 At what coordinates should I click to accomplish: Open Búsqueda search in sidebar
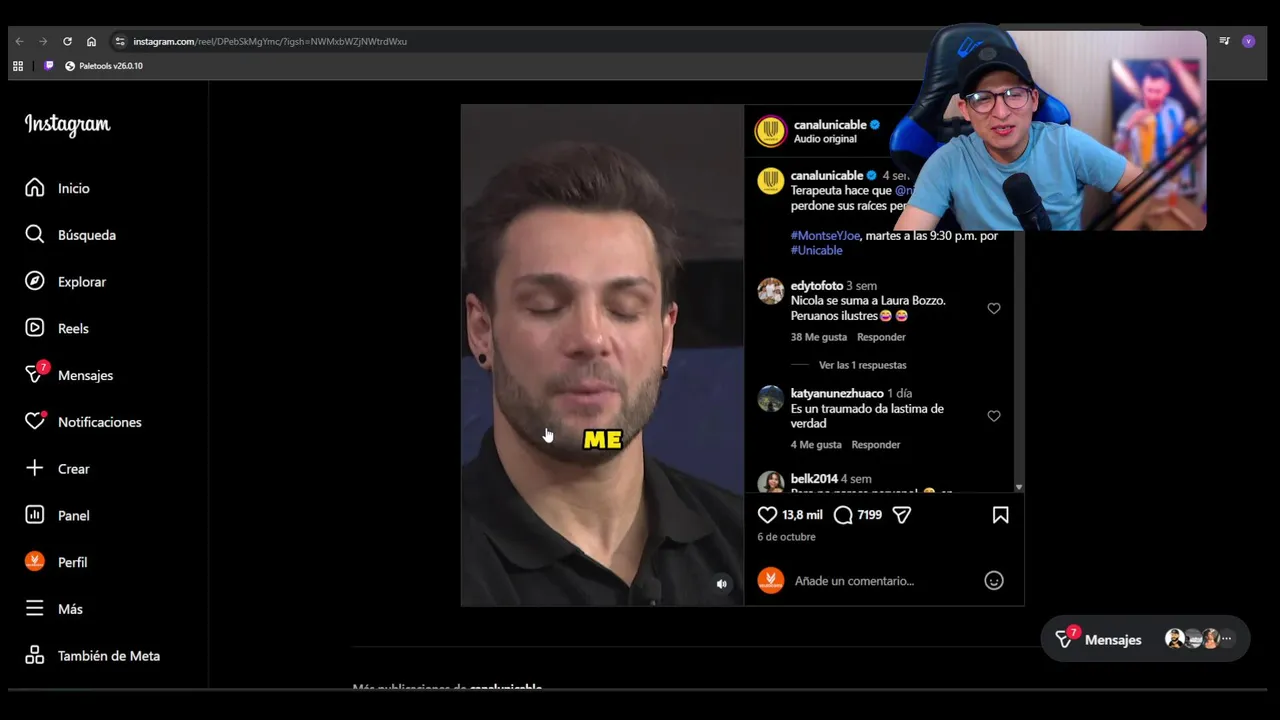(70, 235)
